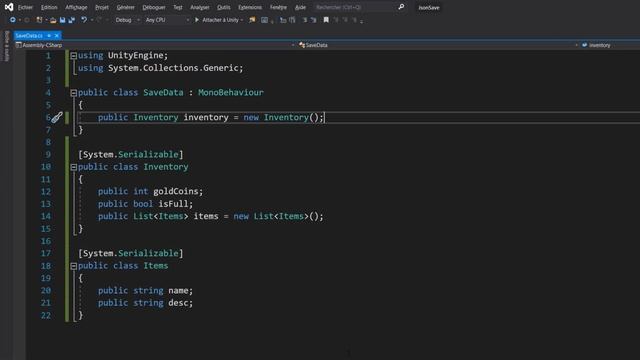The width and height of the screenshot is (640, 360).
Task: Open the Projet menu
Action: [102, 7]
